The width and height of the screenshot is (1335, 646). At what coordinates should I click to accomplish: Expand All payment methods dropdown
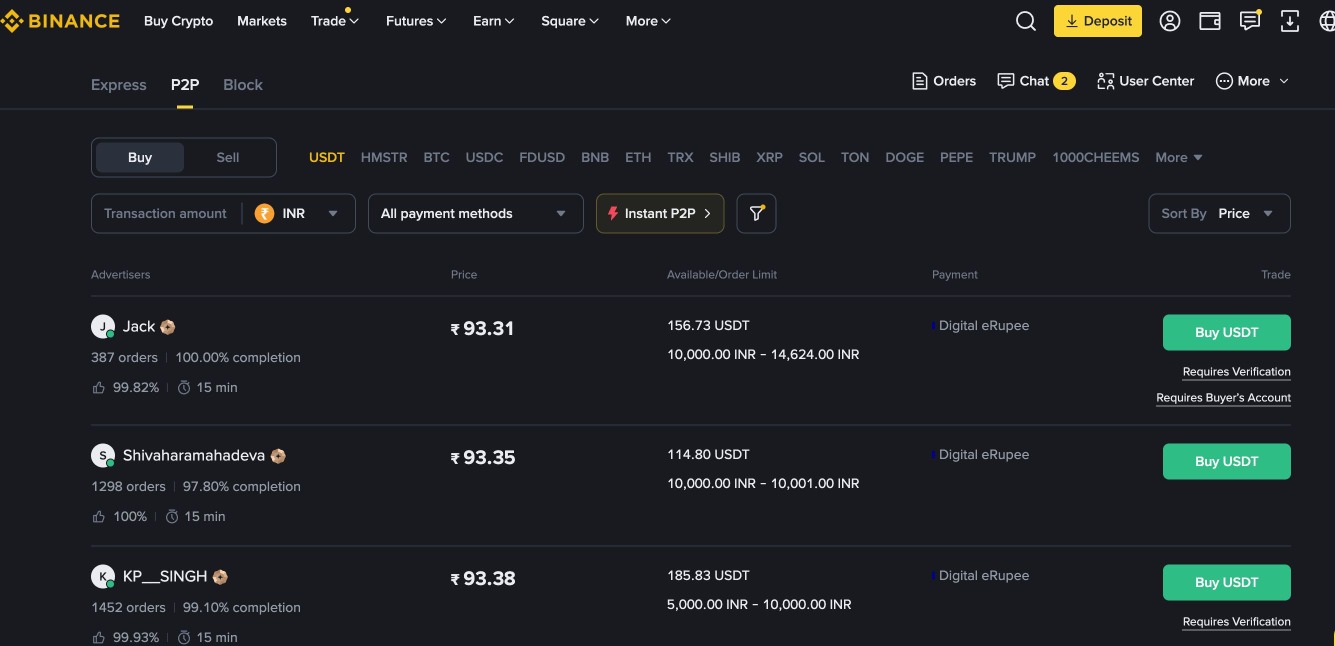click(475, 213)
